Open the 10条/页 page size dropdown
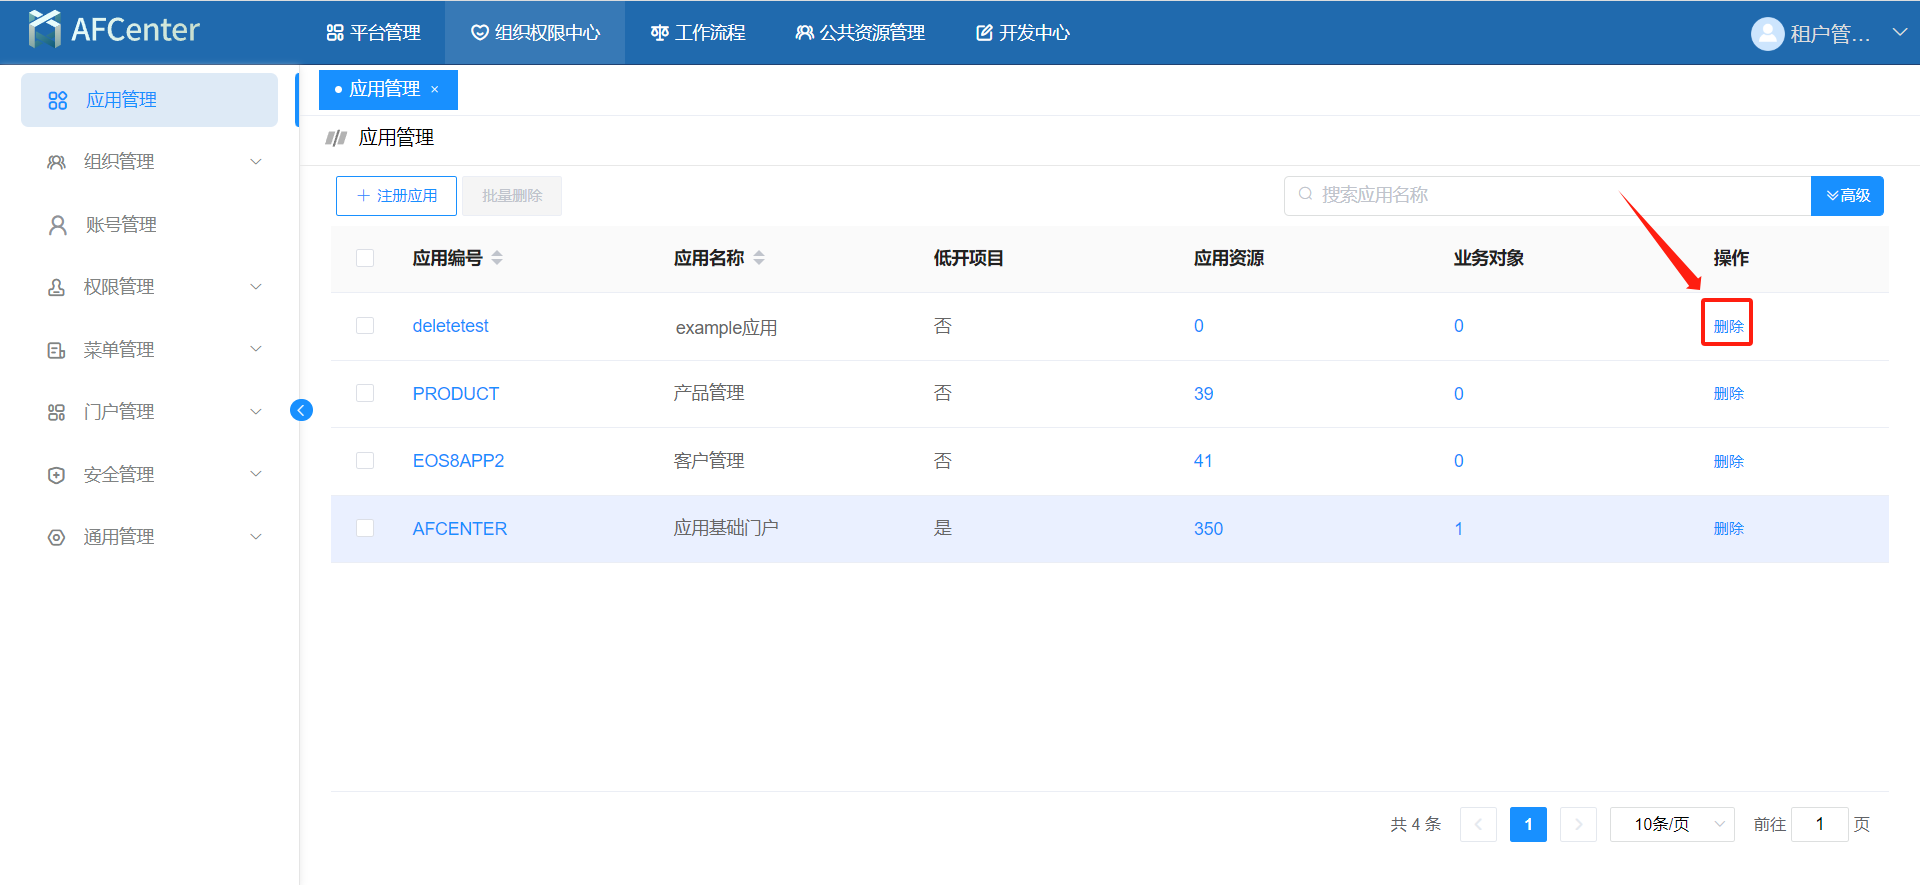 coord(1671,824)
